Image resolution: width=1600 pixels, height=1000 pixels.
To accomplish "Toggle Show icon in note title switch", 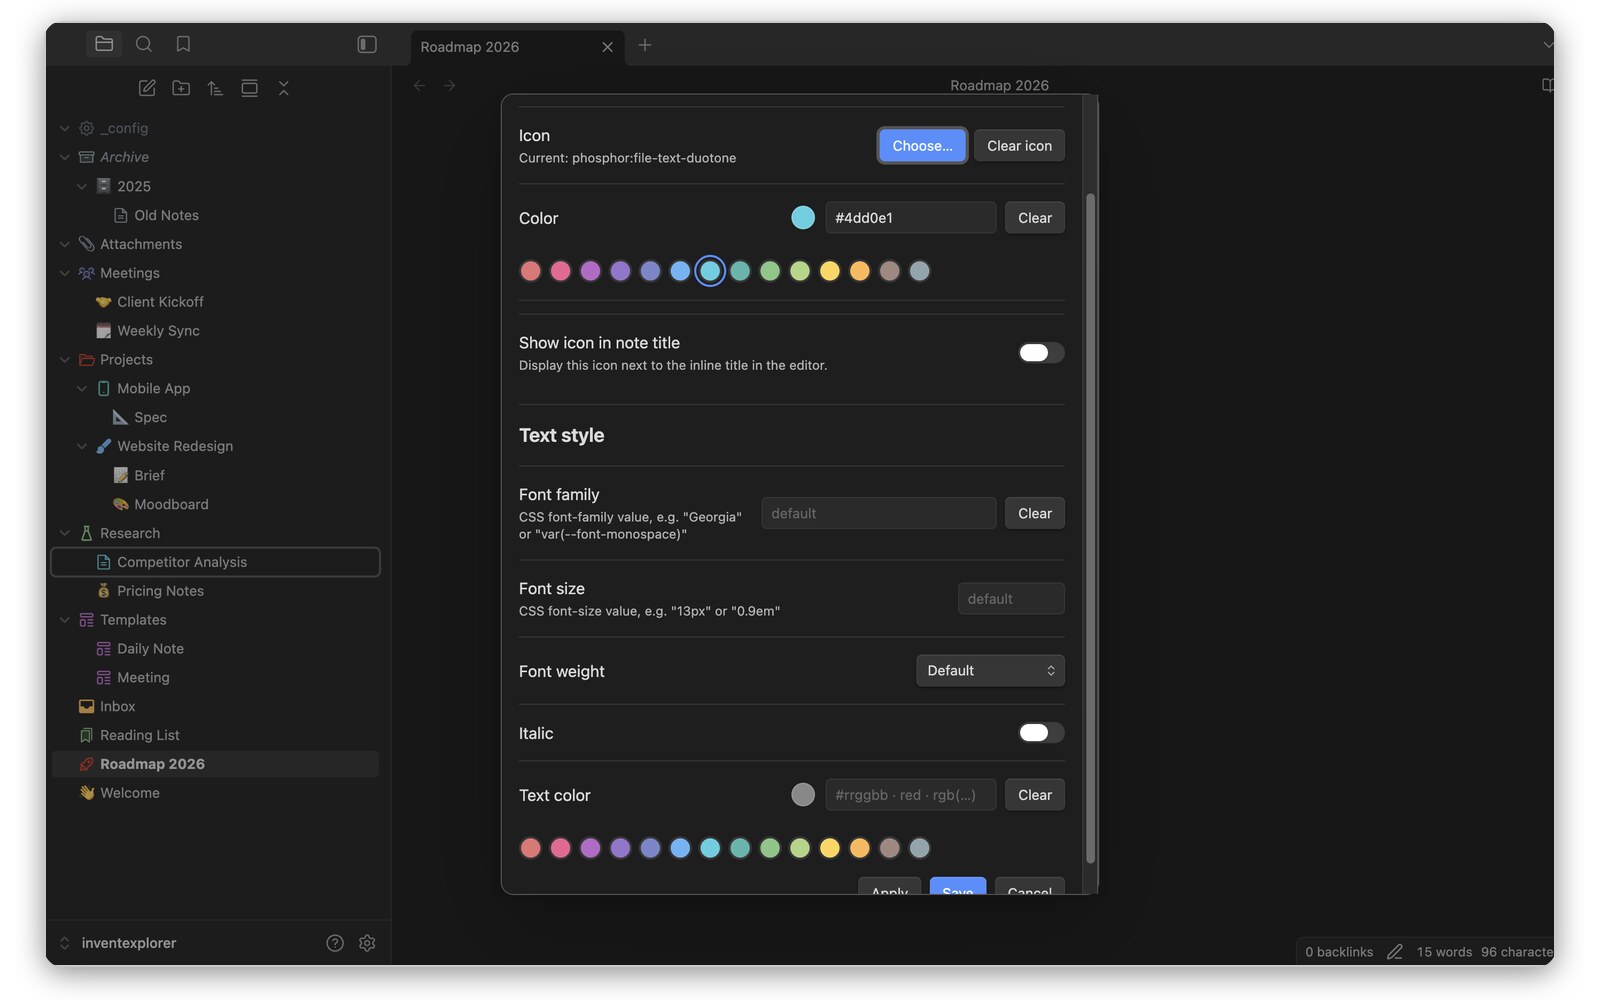I will [1041, 353].
